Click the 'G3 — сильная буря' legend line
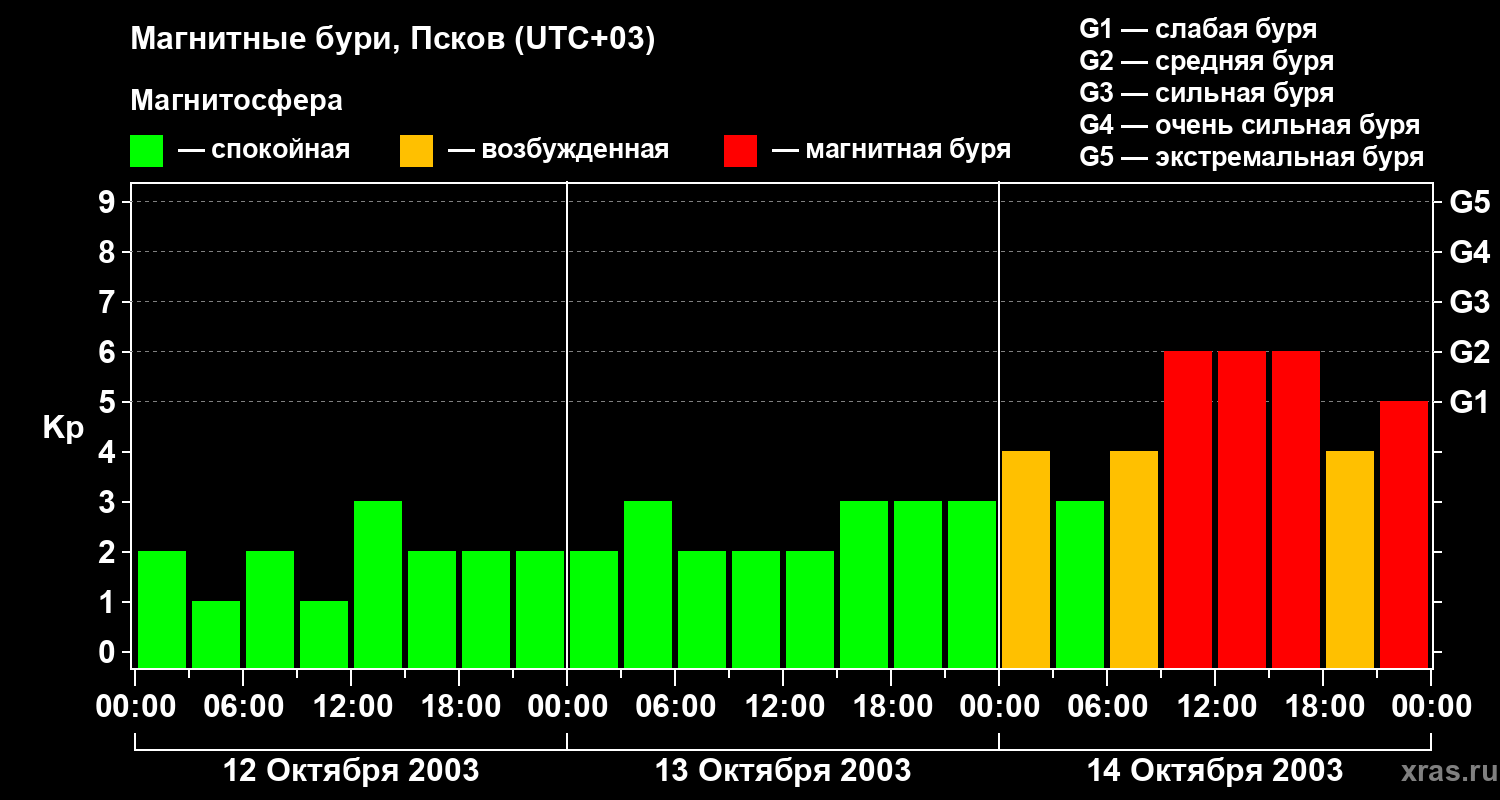 (1206, 93)
